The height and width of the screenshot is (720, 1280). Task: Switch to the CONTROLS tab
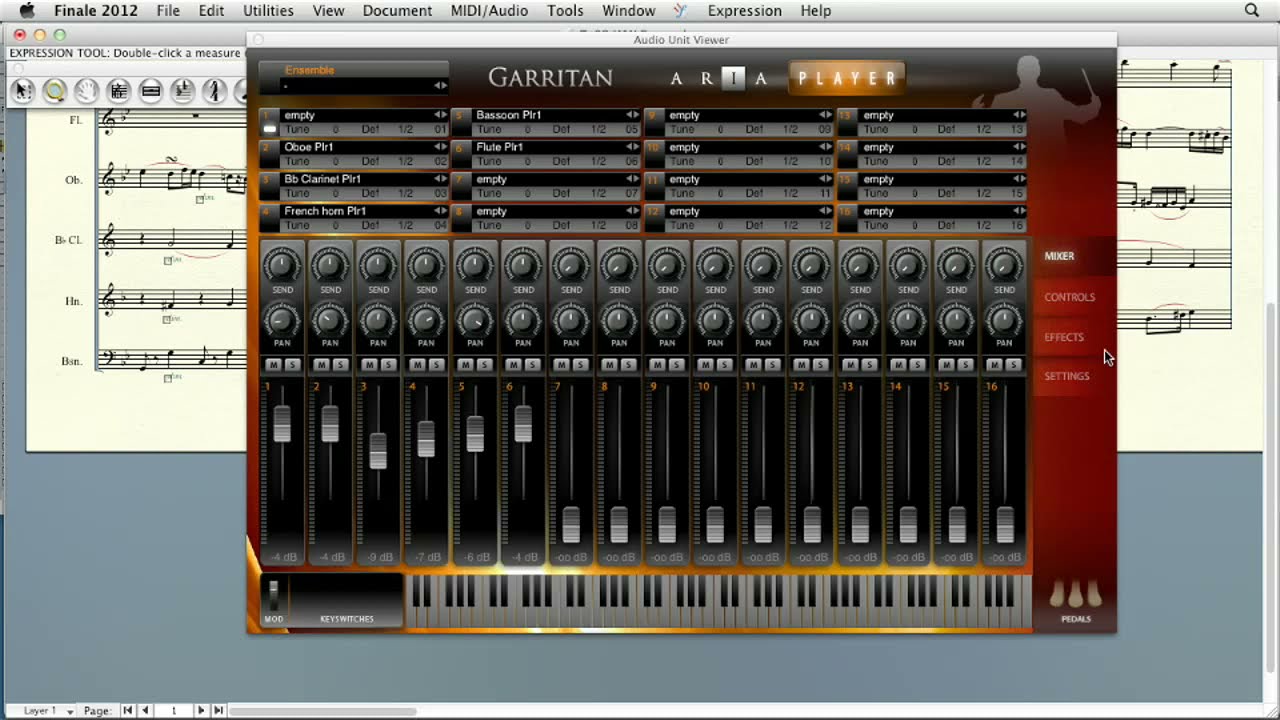point(1069,297)
